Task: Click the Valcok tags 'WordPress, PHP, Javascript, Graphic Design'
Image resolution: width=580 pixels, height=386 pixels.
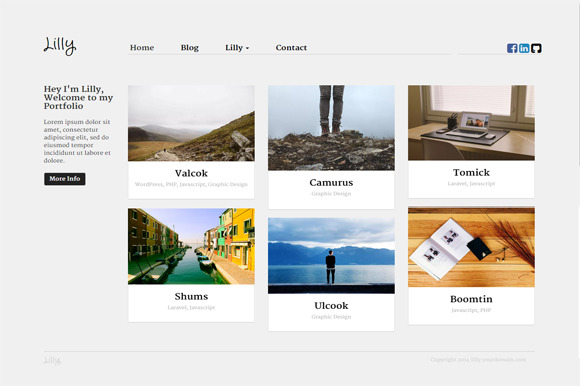Action: tap(191, 184)
